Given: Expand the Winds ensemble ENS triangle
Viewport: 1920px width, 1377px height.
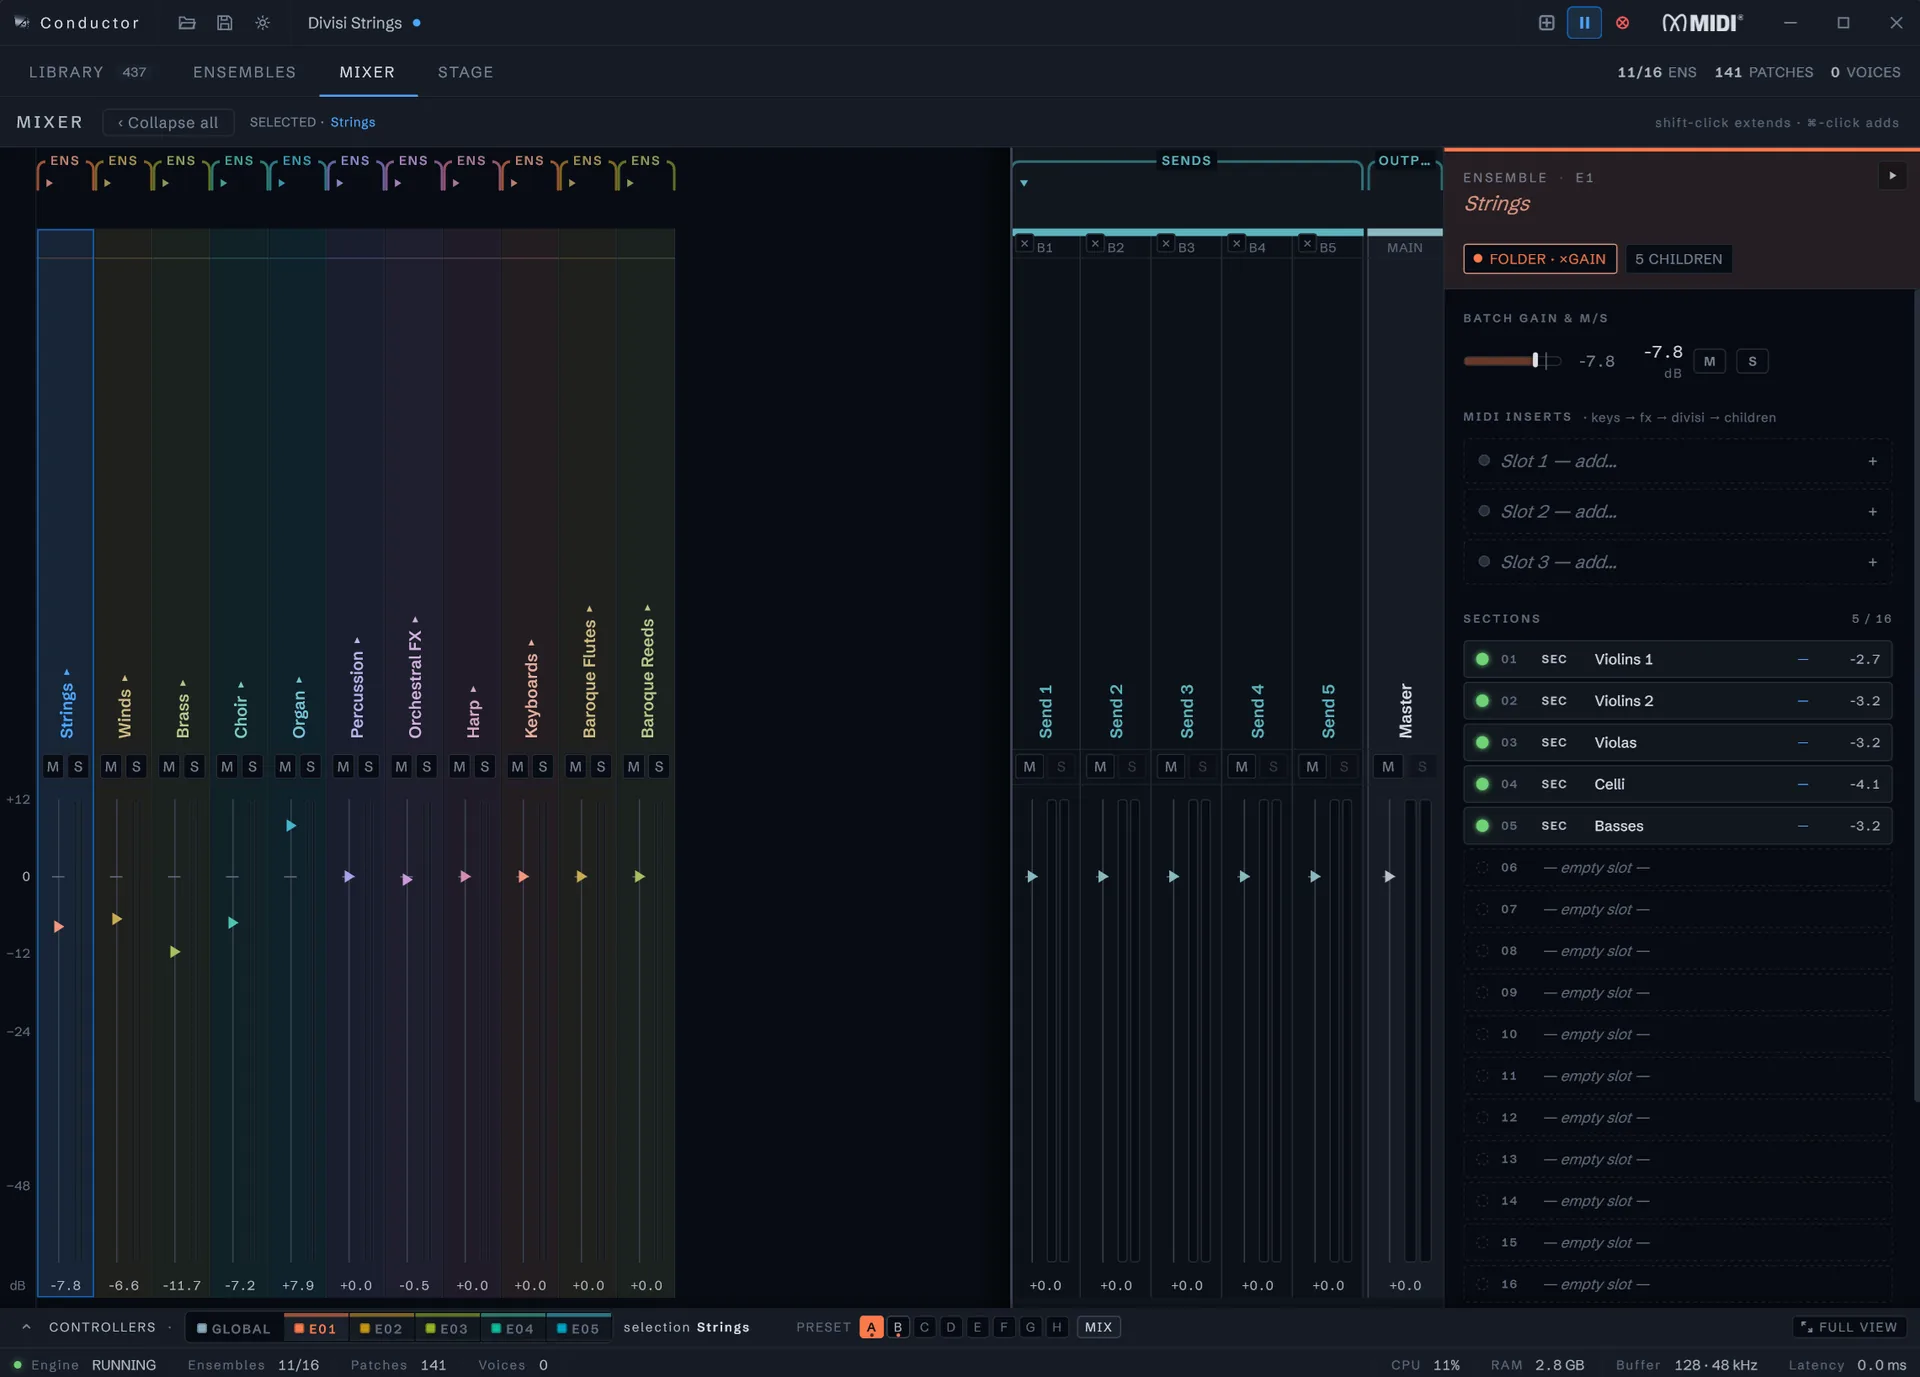Looking at the screenshot, I should pos(107,183).
